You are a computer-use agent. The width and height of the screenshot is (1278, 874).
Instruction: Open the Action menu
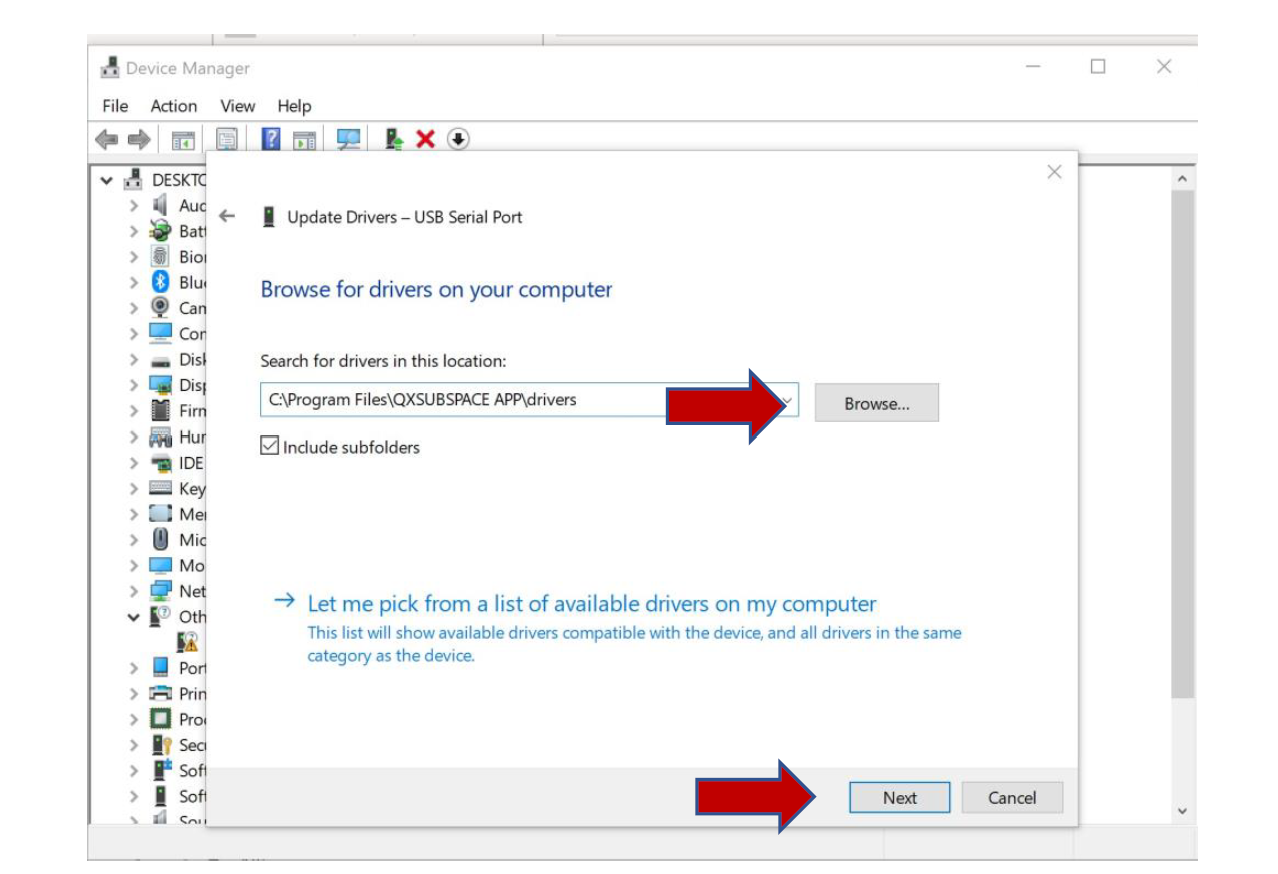coord(173,106)
